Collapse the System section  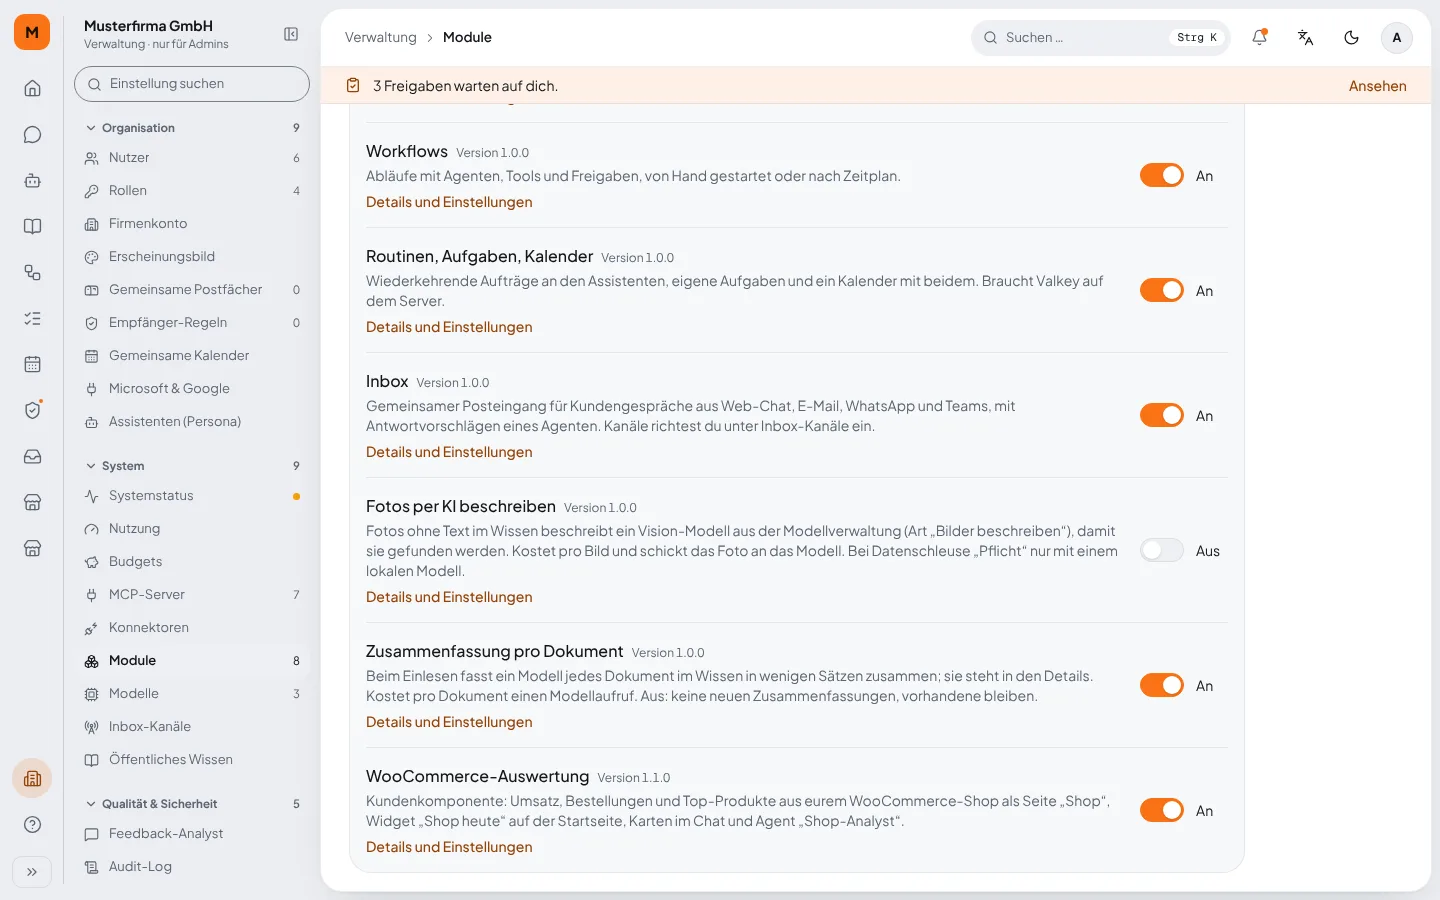(x=193, y=466)
